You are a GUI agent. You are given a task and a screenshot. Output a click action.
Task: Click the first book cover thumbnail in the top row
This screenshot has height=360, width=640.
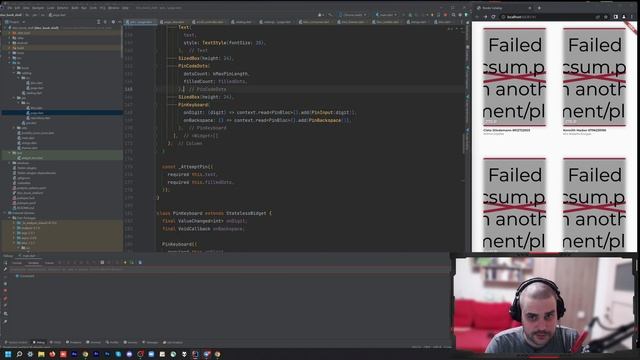[x=514, y=77]
